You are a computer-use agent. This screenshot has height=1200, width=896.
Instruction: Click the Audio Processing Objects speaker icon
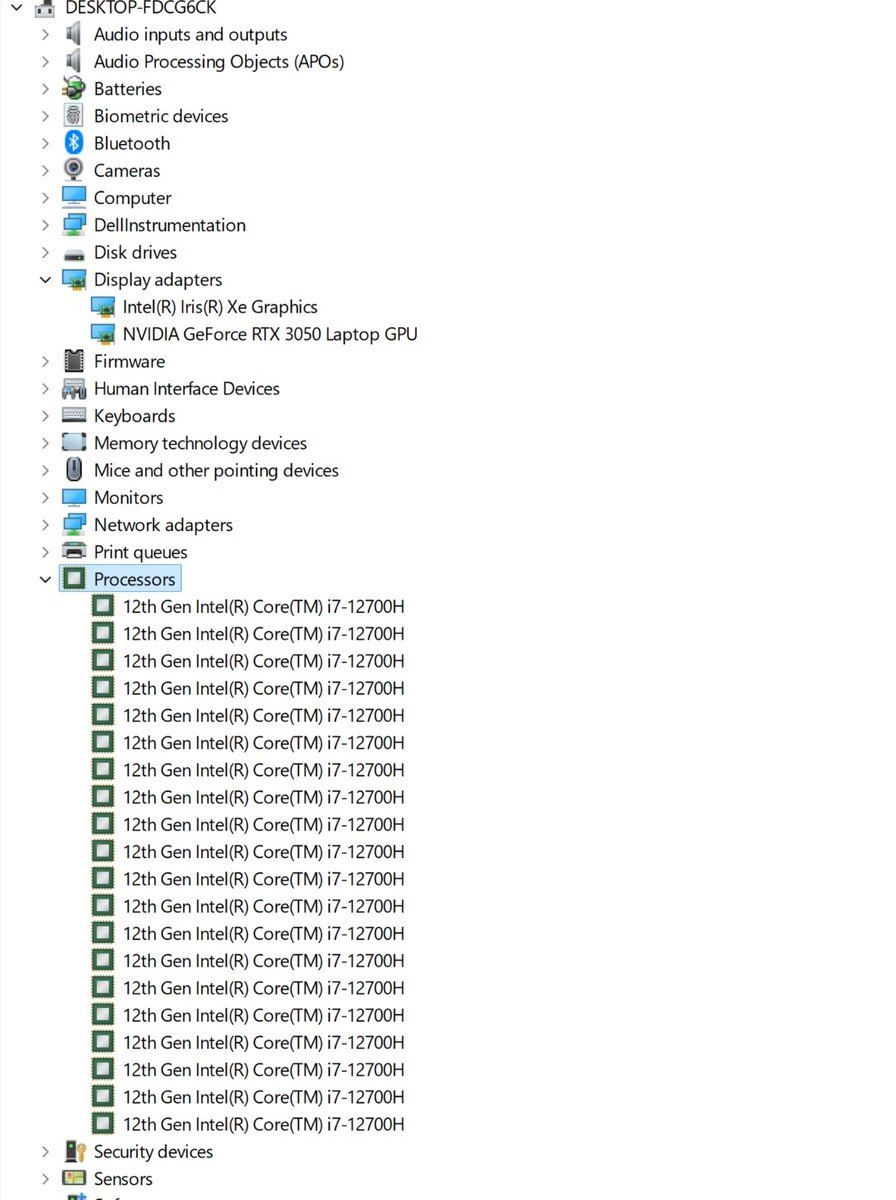pyautogui.click(x=74, y=61)
